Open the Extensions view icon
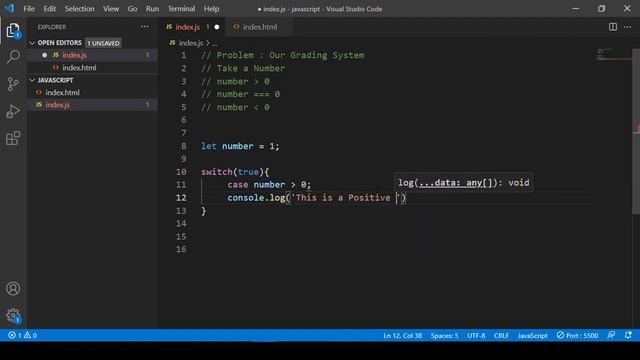The image size is (640, 360). 13,138
